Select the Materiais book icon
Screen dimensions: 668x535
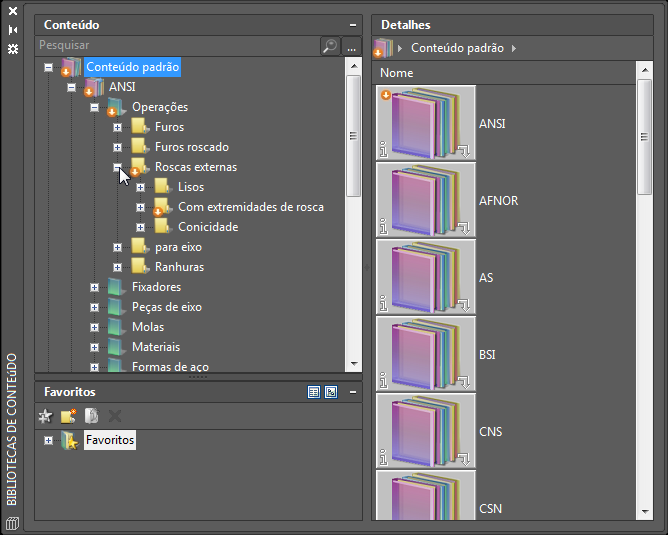coord(117,347)
